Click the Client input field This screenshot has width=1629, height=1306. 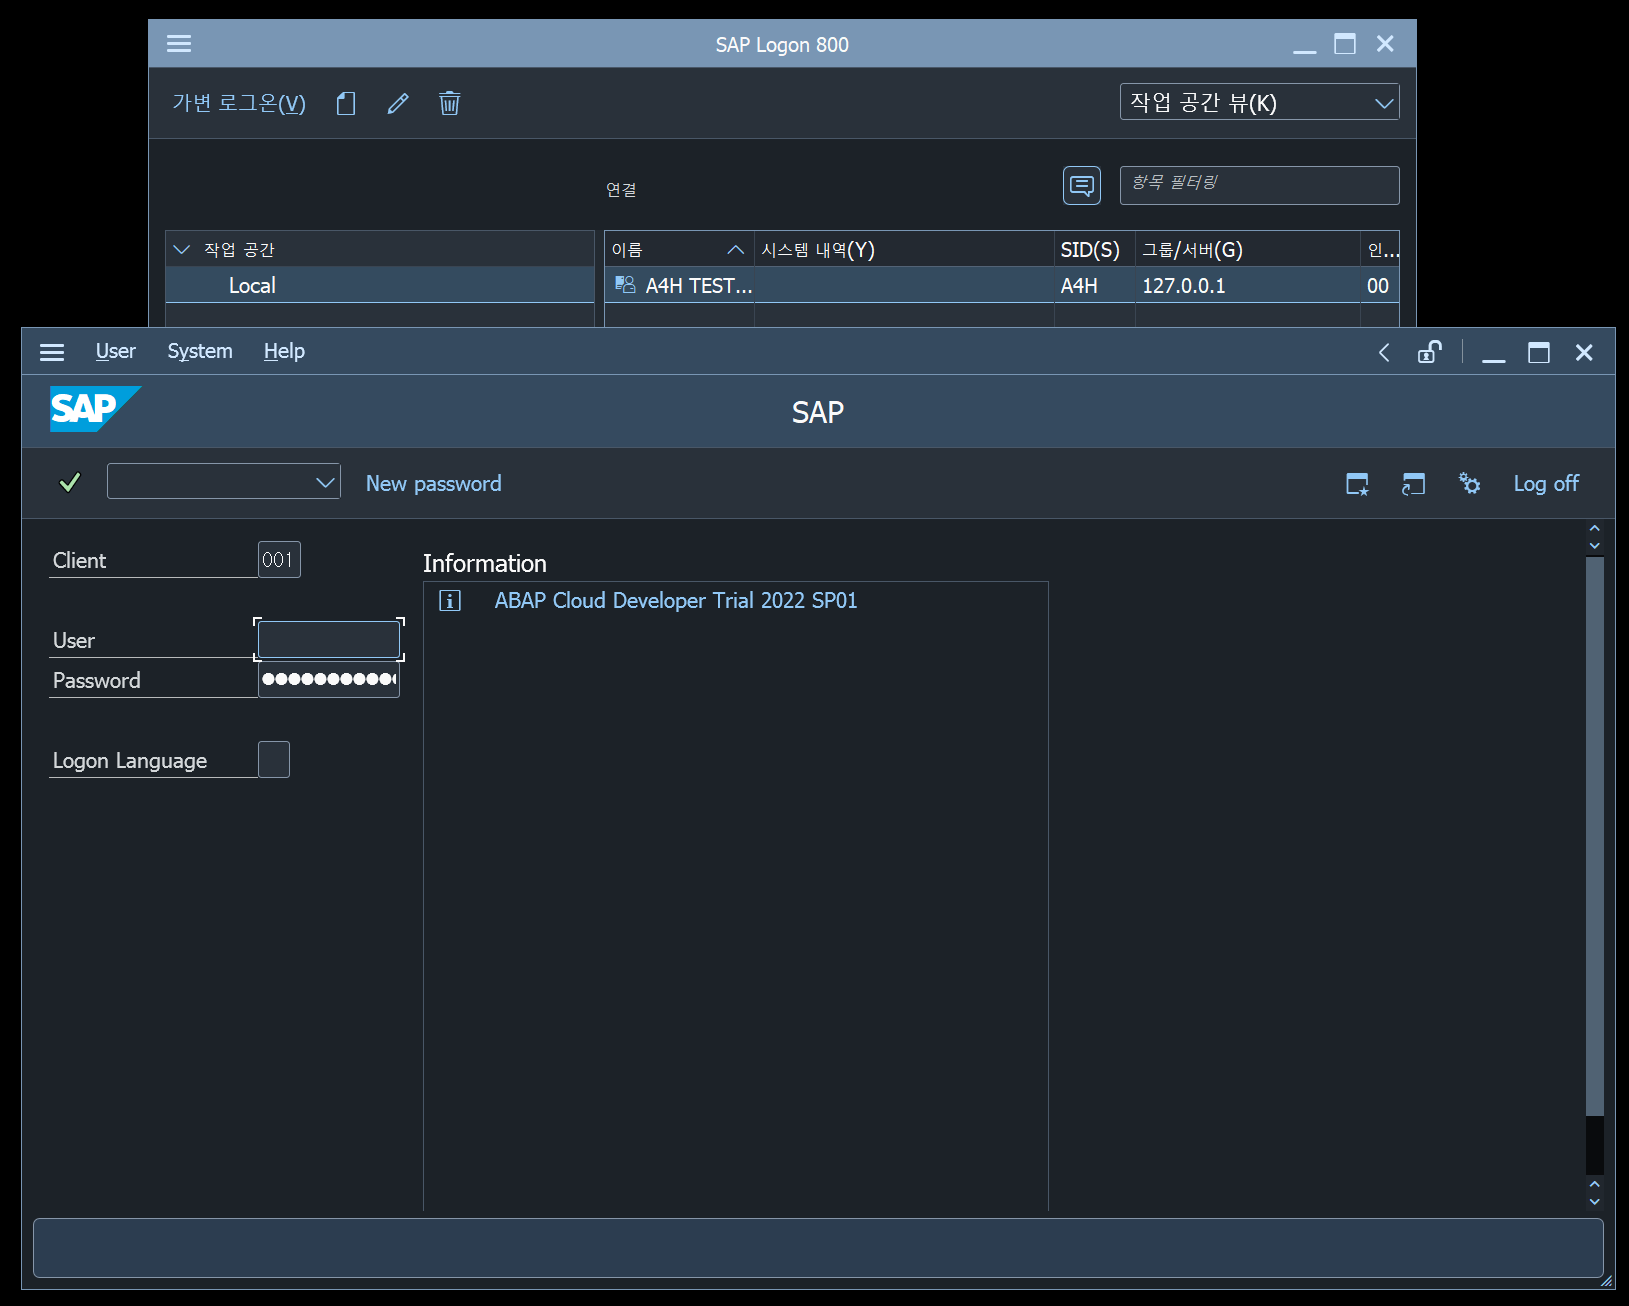point(279,560)
